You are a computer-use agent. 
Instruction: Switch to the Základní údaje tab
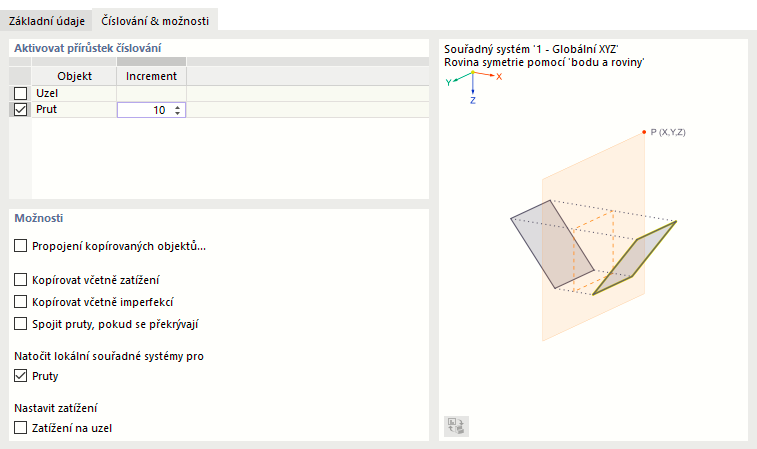point(45,20)
